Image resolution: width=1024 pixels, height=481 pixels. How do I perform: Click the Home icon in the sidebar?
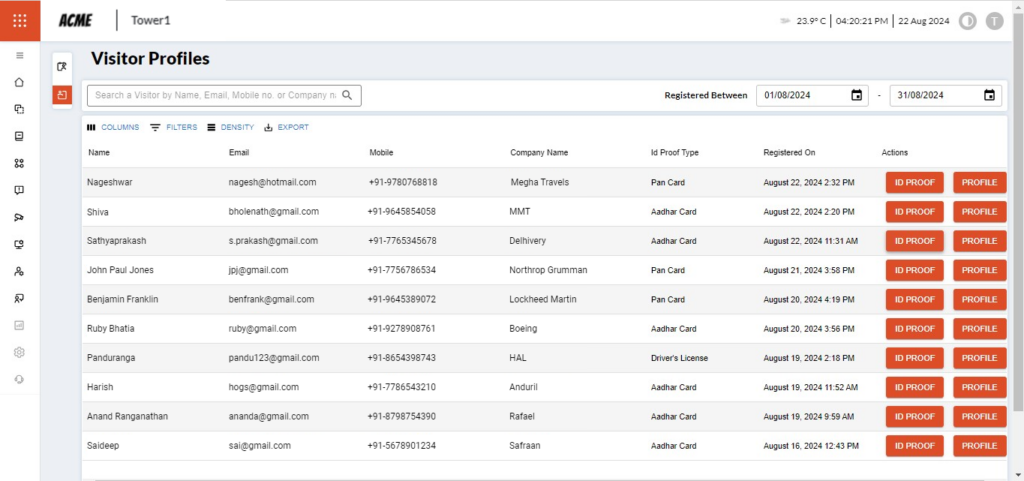pyautogui.click(x=19, y=82)
